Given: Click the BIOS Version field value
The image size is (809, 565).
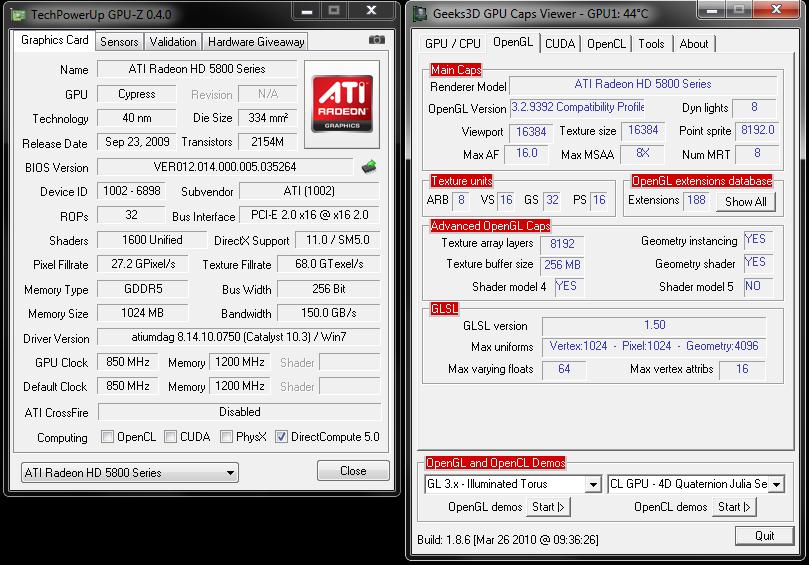Looking at the screenshot, I should coord(225,167).
